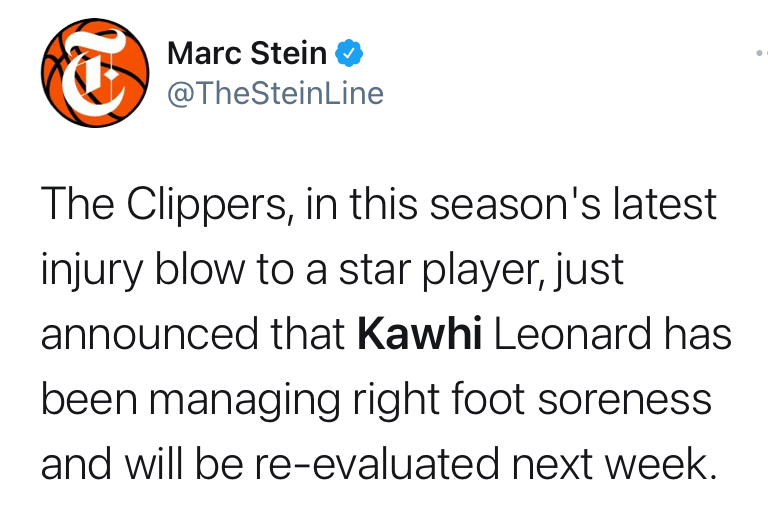Click the blue verified badge
768x528 pixels.
point(349,53)
